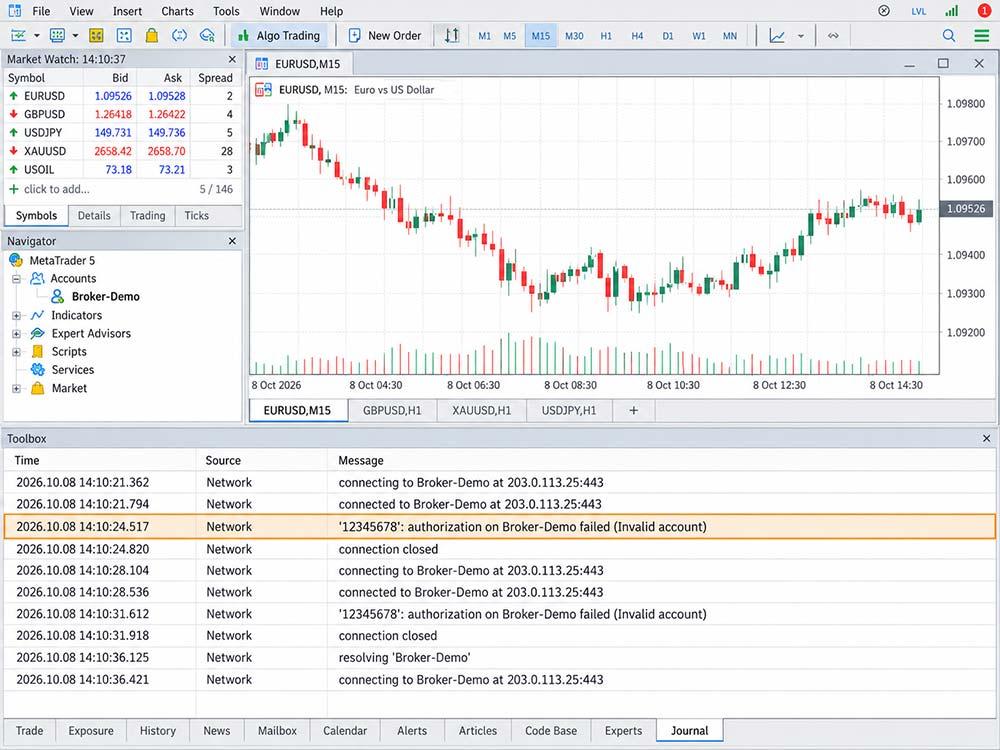Add a new chart tab with the plus button
Viewport: 1000px width, 750px height.
pos(633,411)
